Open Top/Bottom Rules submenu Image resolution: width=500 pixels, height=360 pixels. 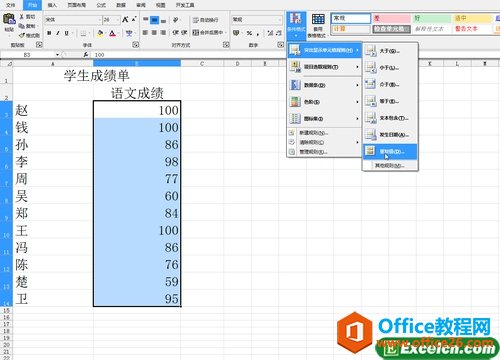click(324, 67)
